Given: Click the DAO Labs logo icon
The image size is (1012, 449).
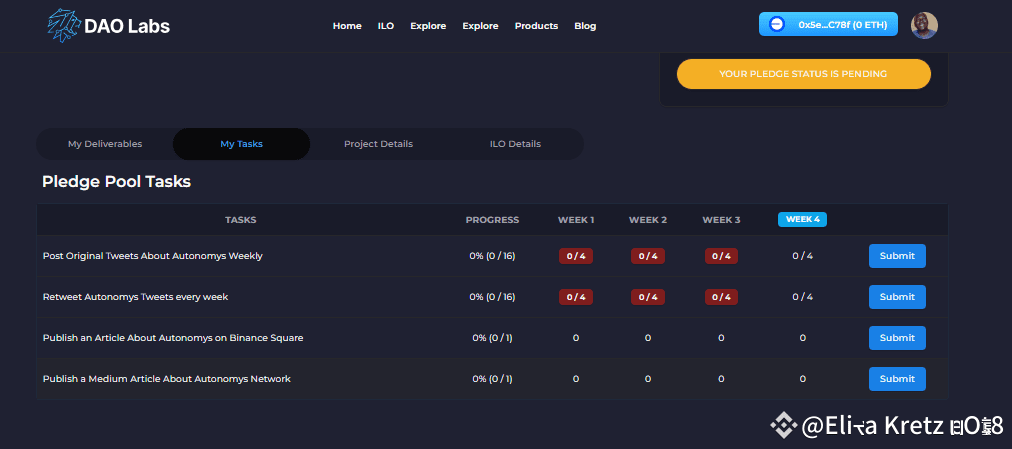Looking at the screenshot, I should click(x=63, y=26).
